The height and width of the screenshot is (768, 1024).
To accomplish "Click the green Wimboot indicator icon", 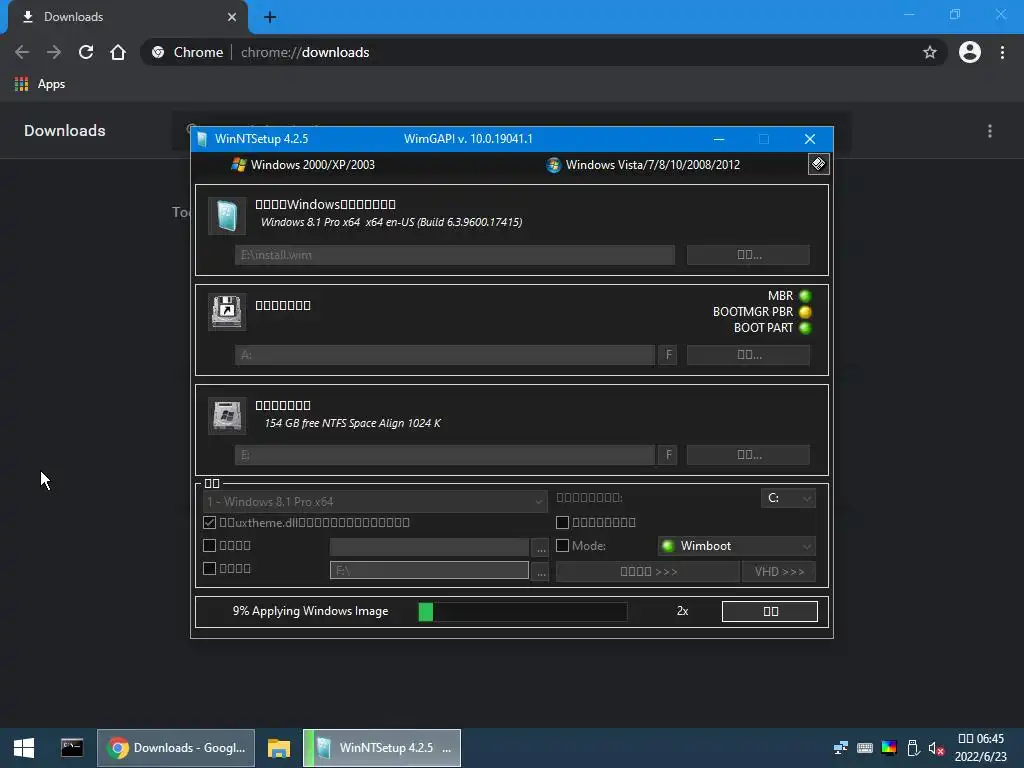I will 667,546.
